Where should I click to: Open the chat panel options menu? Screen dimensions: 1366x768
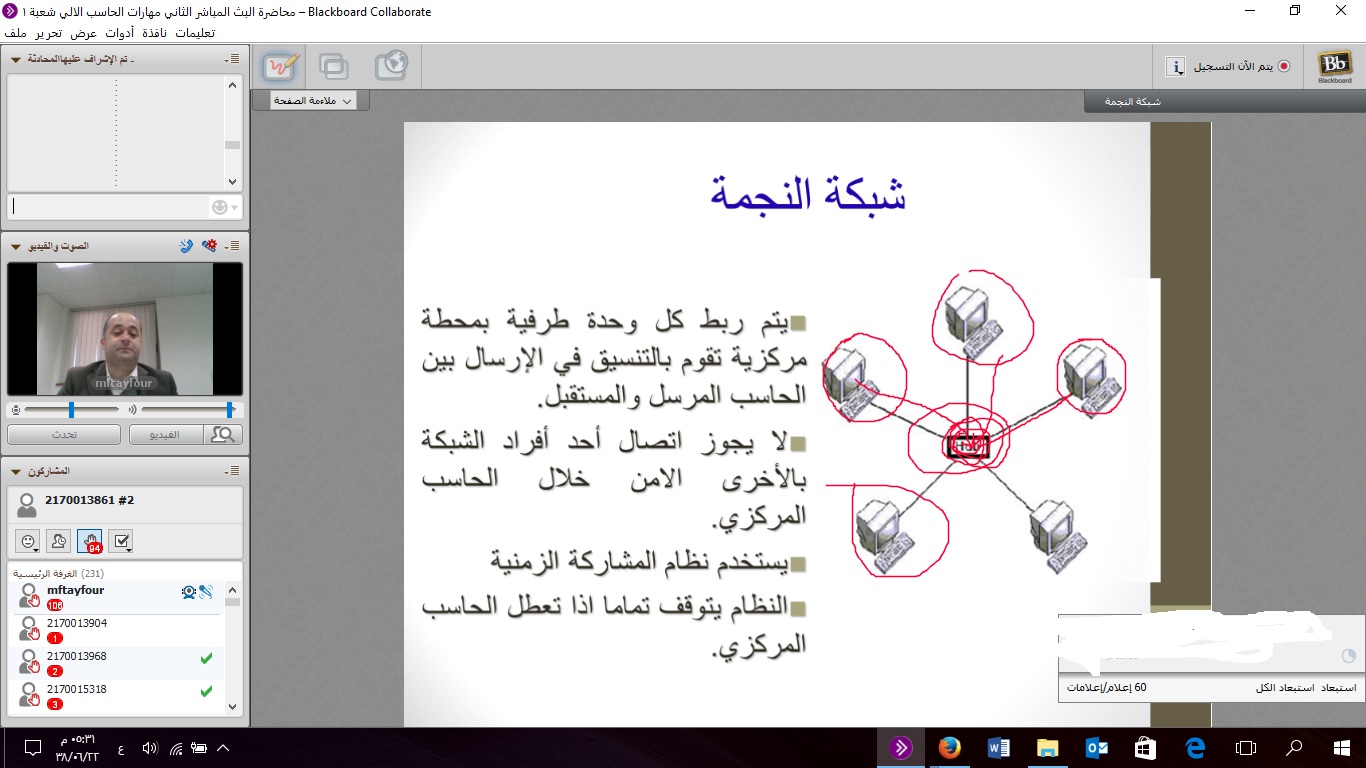coord(232,59)
